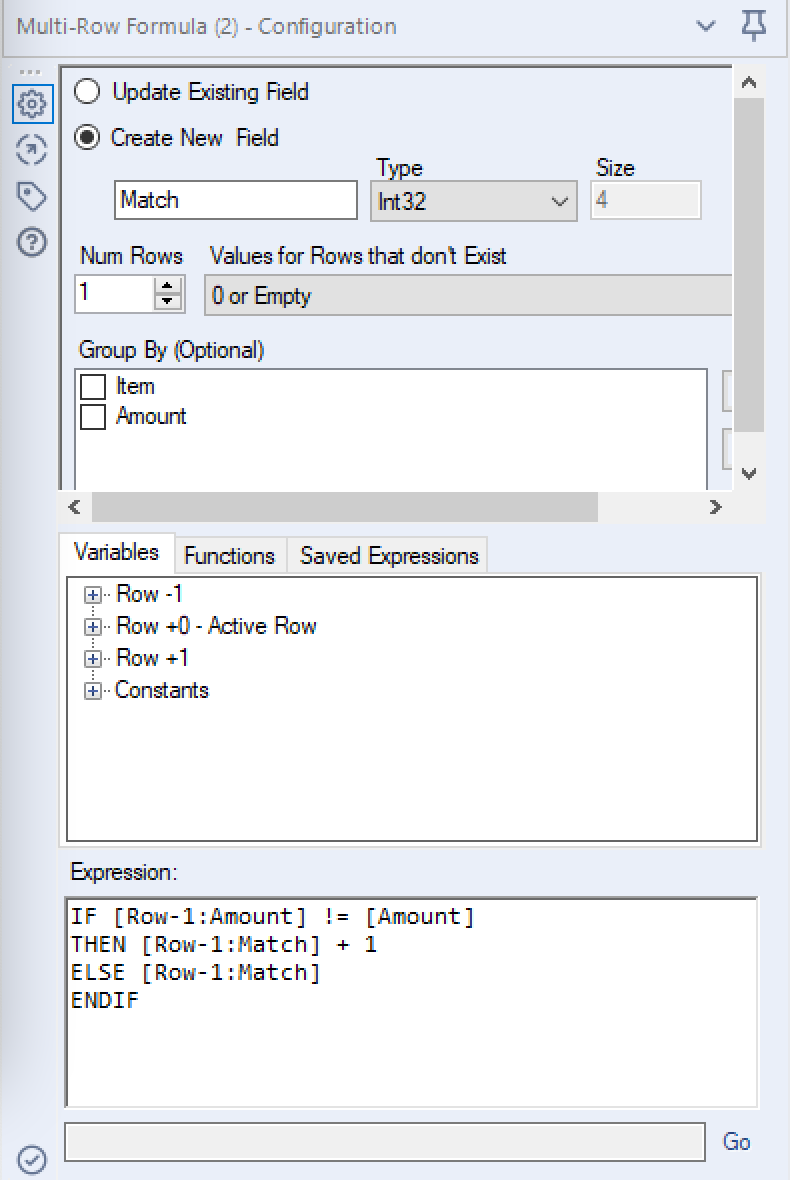Viewport: 790px width, 1180px height.
Task: Open the Configuration gear panel
Action: coord(31,103)
